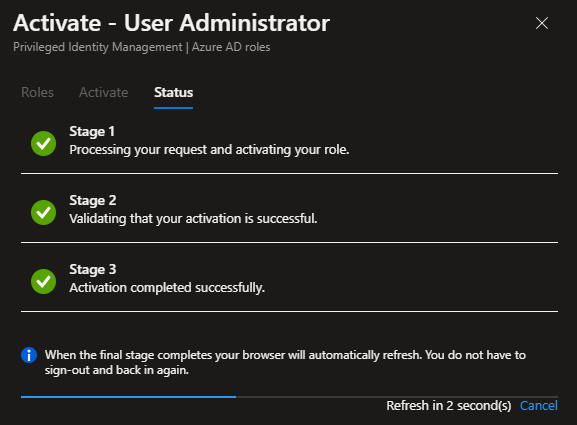Switch to the Roles tab
577x425 pixels.
coord(38,92)
